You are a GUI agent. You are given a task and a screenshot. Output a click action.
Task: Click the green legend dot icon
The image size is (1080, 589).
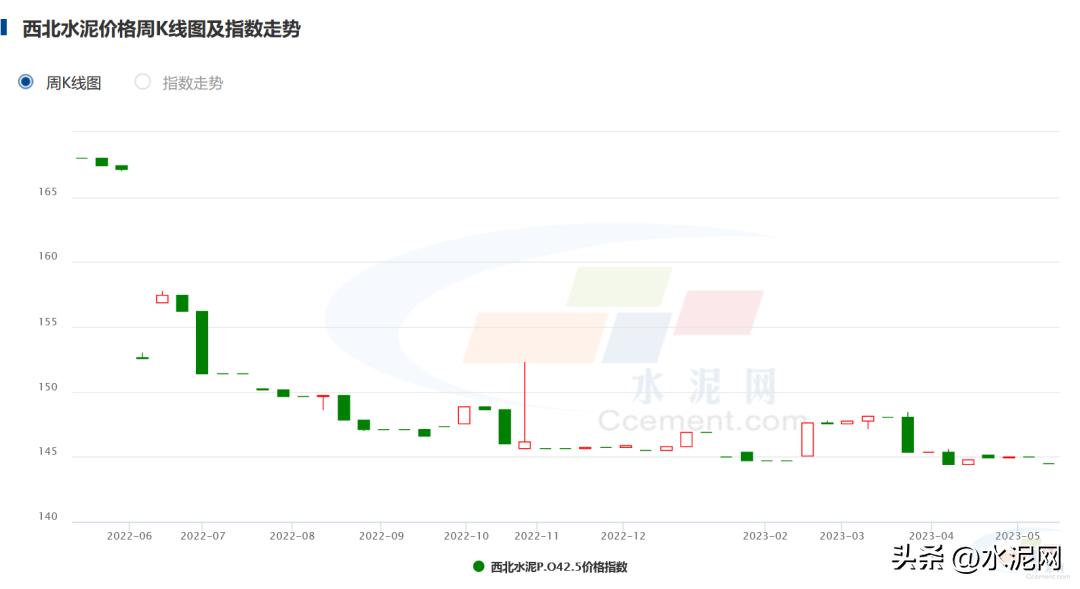click(x=478, y=566)
